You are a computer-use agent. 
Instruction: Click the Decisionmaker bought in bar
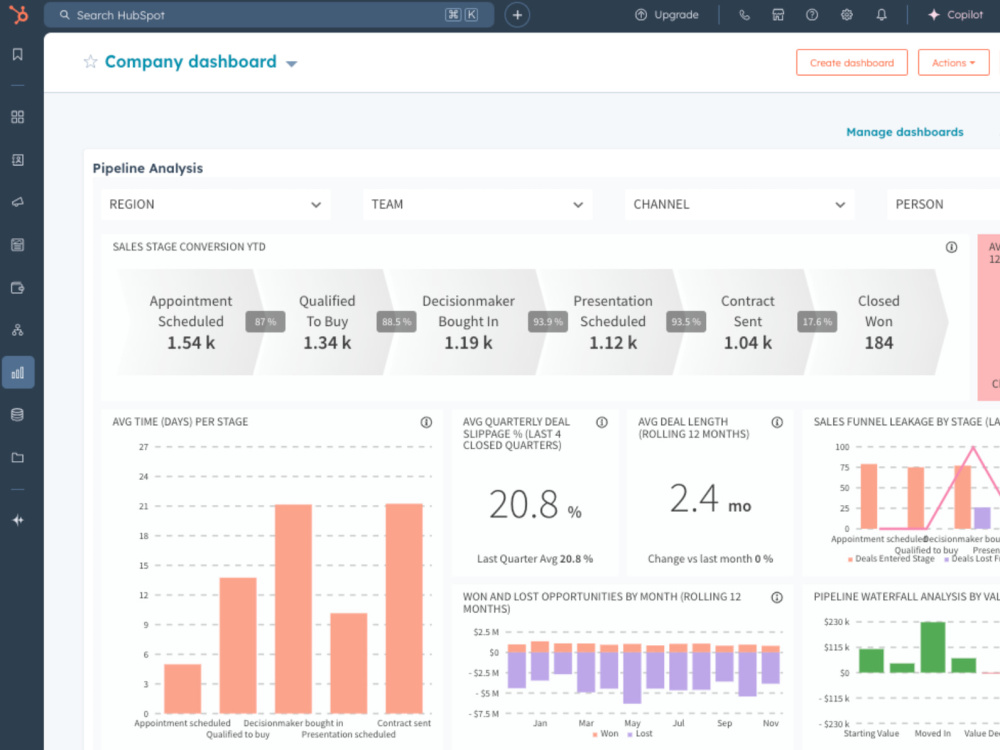[x=293, y=609]
